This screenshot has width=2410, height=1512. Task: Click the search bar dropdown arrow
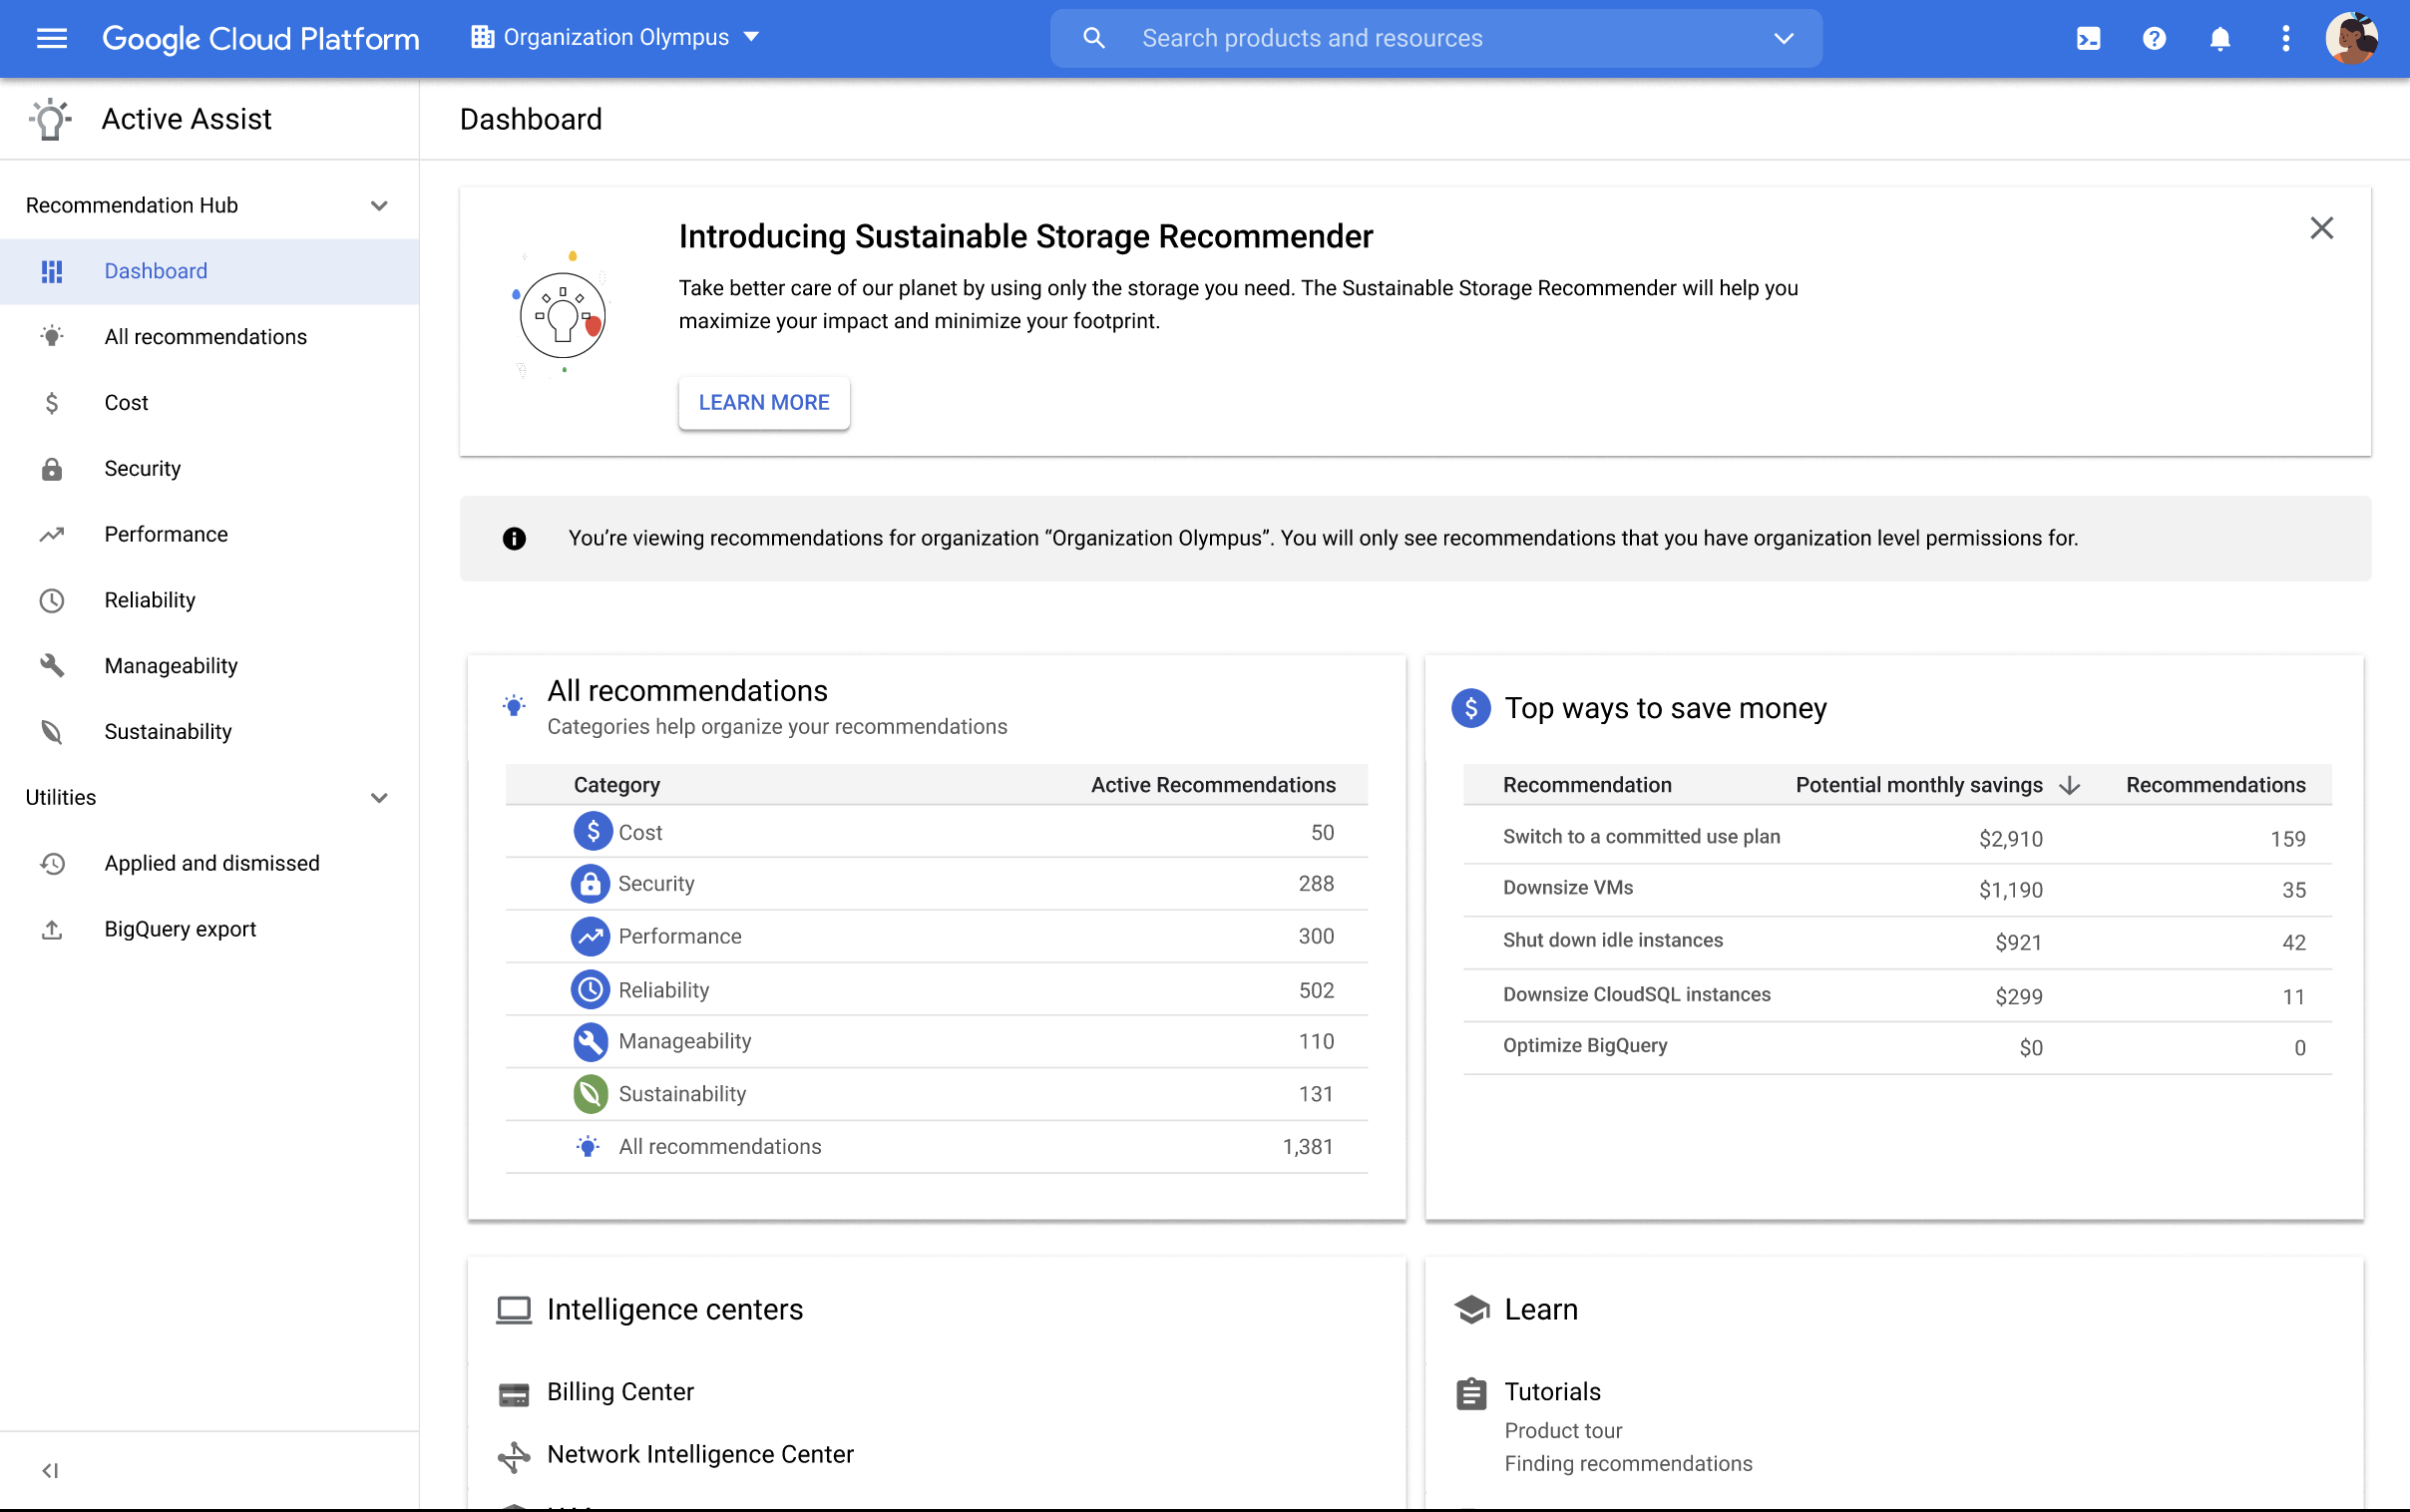pos(1785,38)
